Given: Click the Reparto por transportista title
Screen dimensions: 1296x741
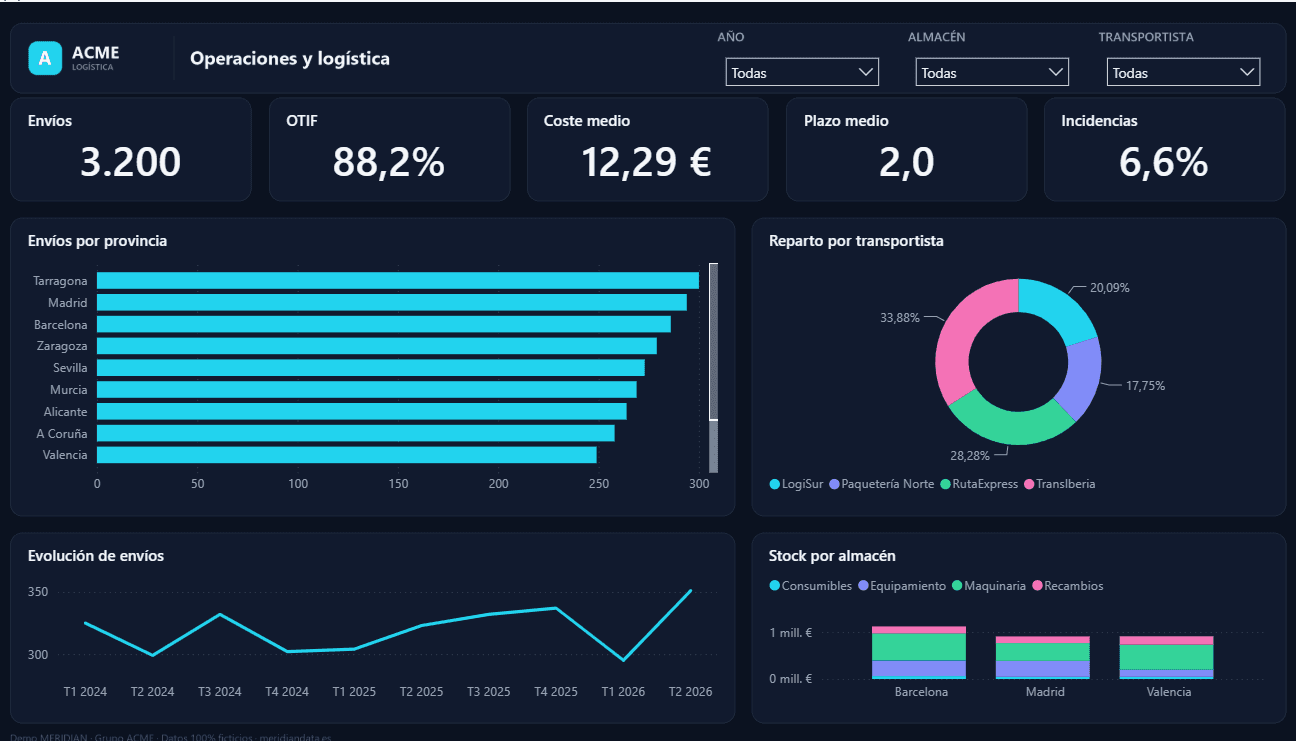Looking at the screenshot, I should pos(856,241).
